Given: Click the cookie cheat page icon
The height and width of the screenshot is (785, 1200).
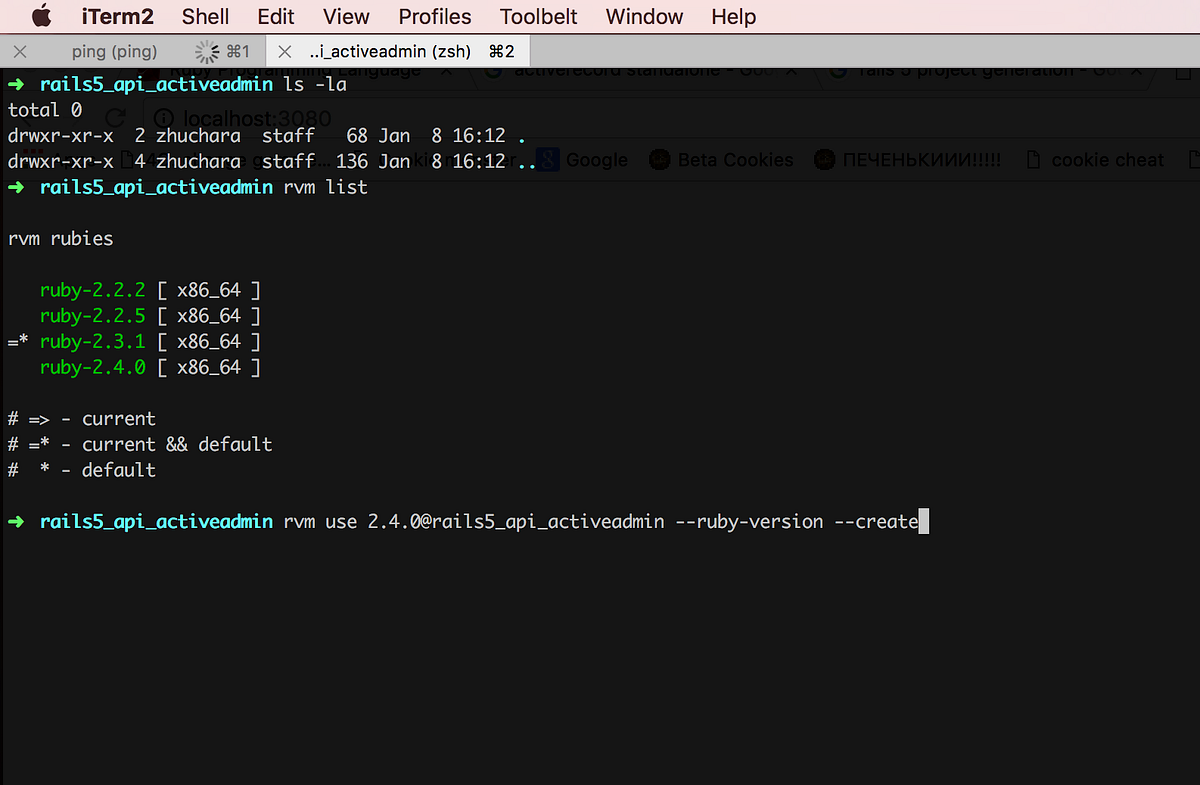Looking at the screenshot, I should tap(1035, 159).
